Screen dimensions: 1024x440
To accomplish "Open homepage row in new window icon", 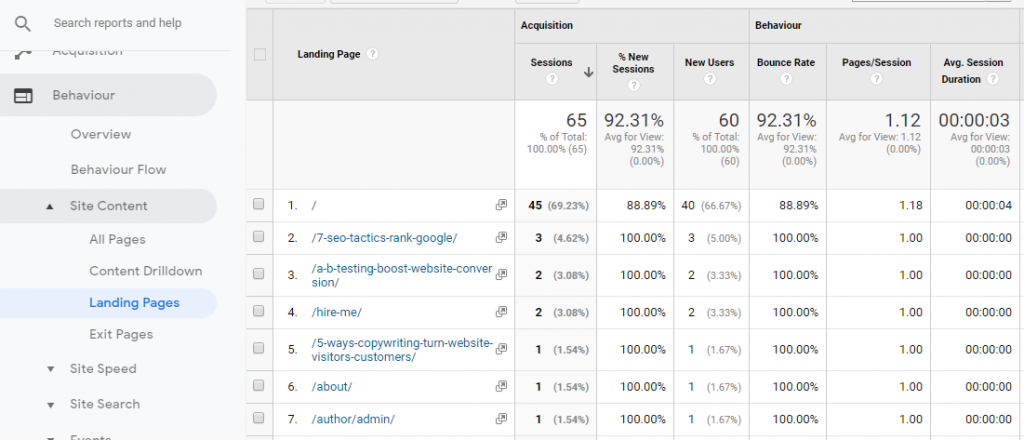I will [x=501, y=205].
